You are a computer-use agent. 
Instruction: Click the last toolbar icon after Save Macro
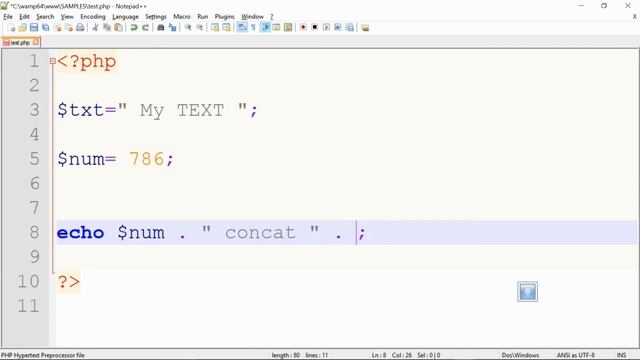click(x=365, y=27)
